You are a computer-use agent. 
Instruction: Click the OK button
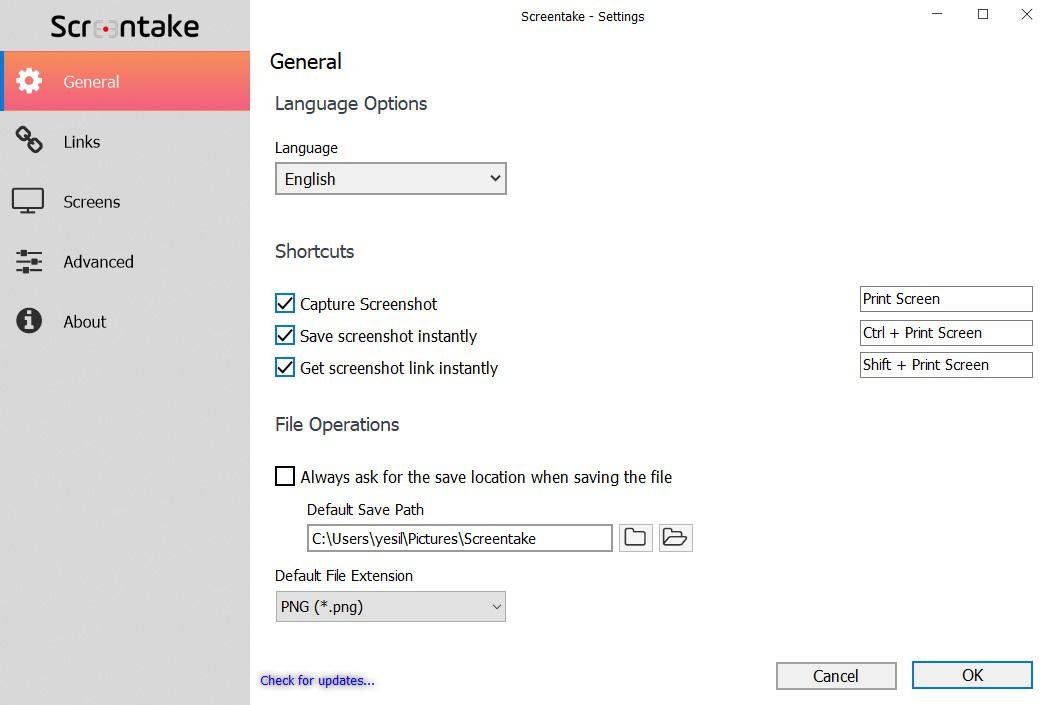click(971, 675)
